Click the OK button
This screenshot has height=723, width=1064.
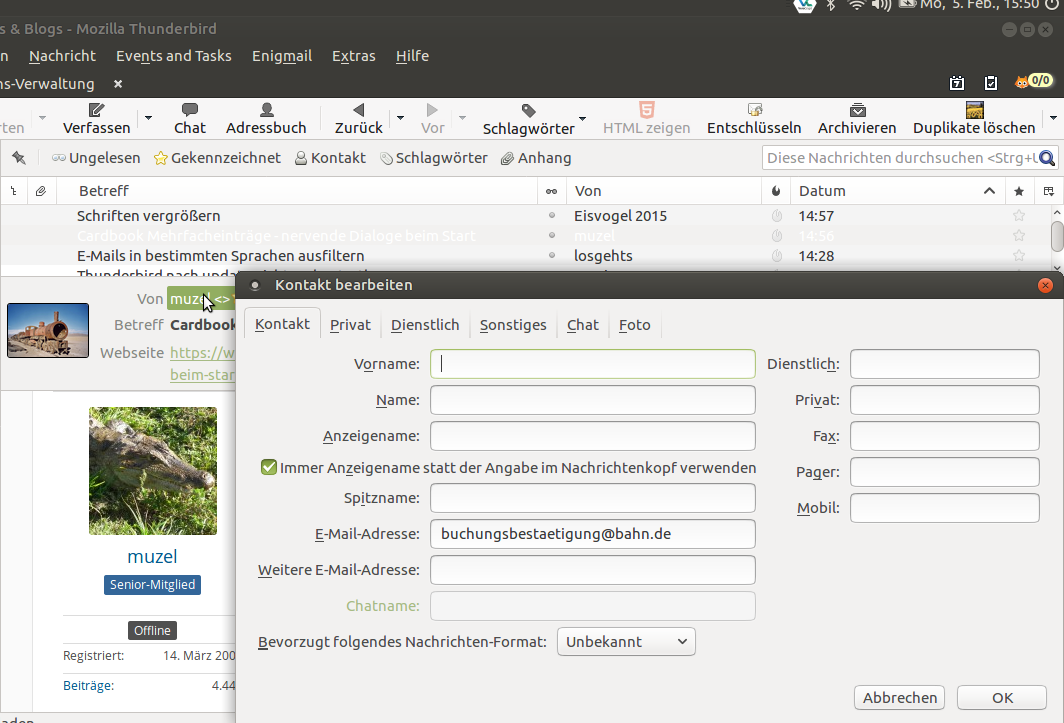[1002, 698]
